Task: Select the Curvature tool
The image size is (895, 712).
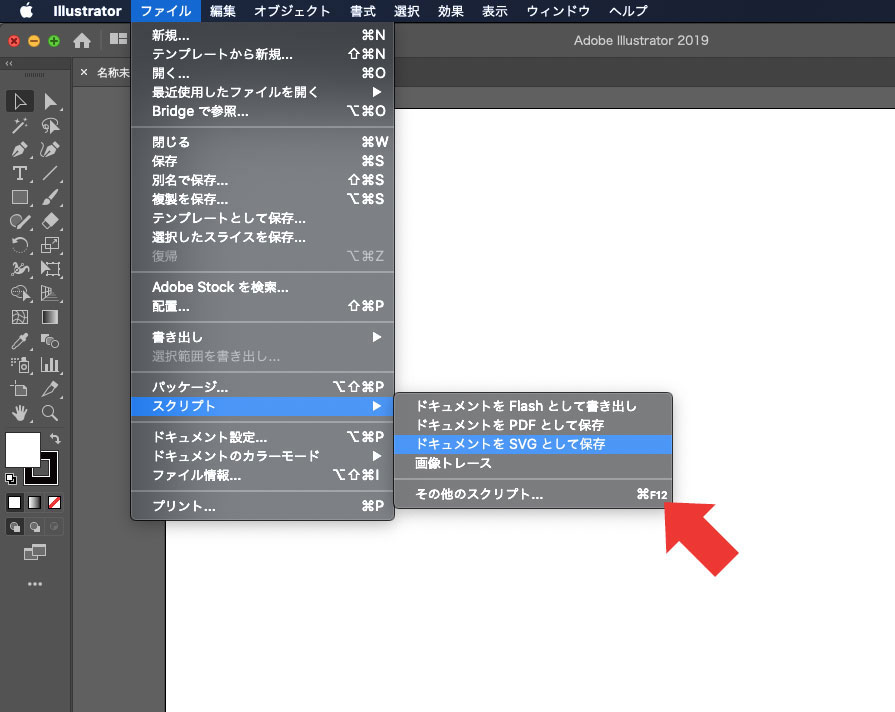Action: click(x=50, y=150)
